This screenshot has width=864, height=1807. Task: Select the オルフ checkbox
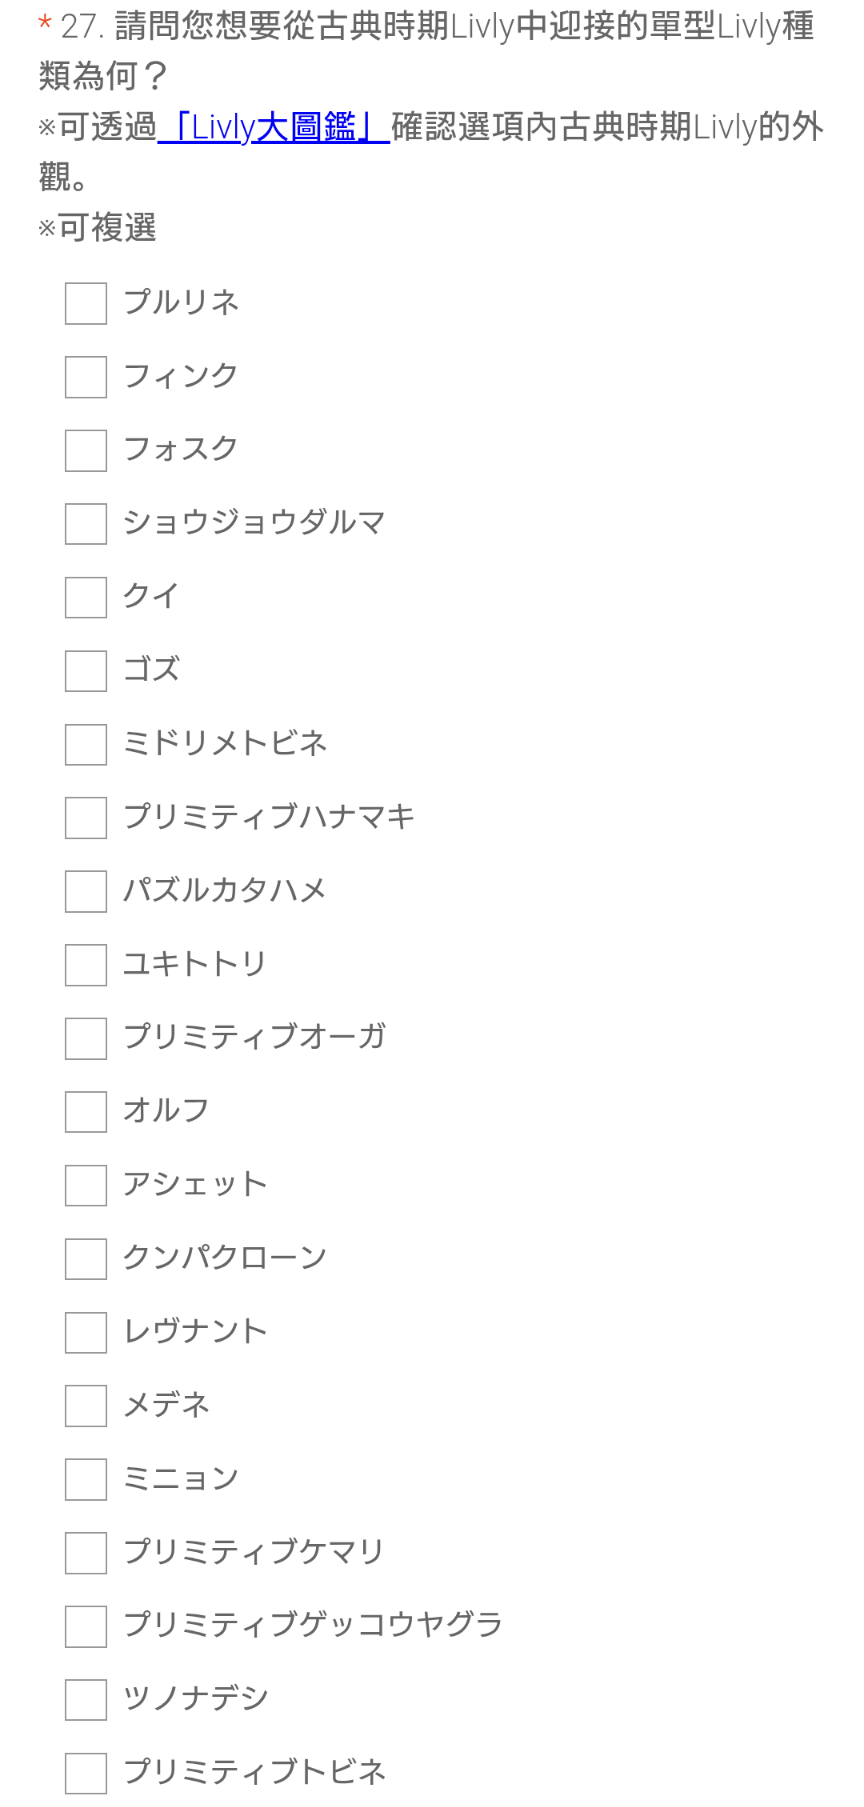tap(86, 1112)
